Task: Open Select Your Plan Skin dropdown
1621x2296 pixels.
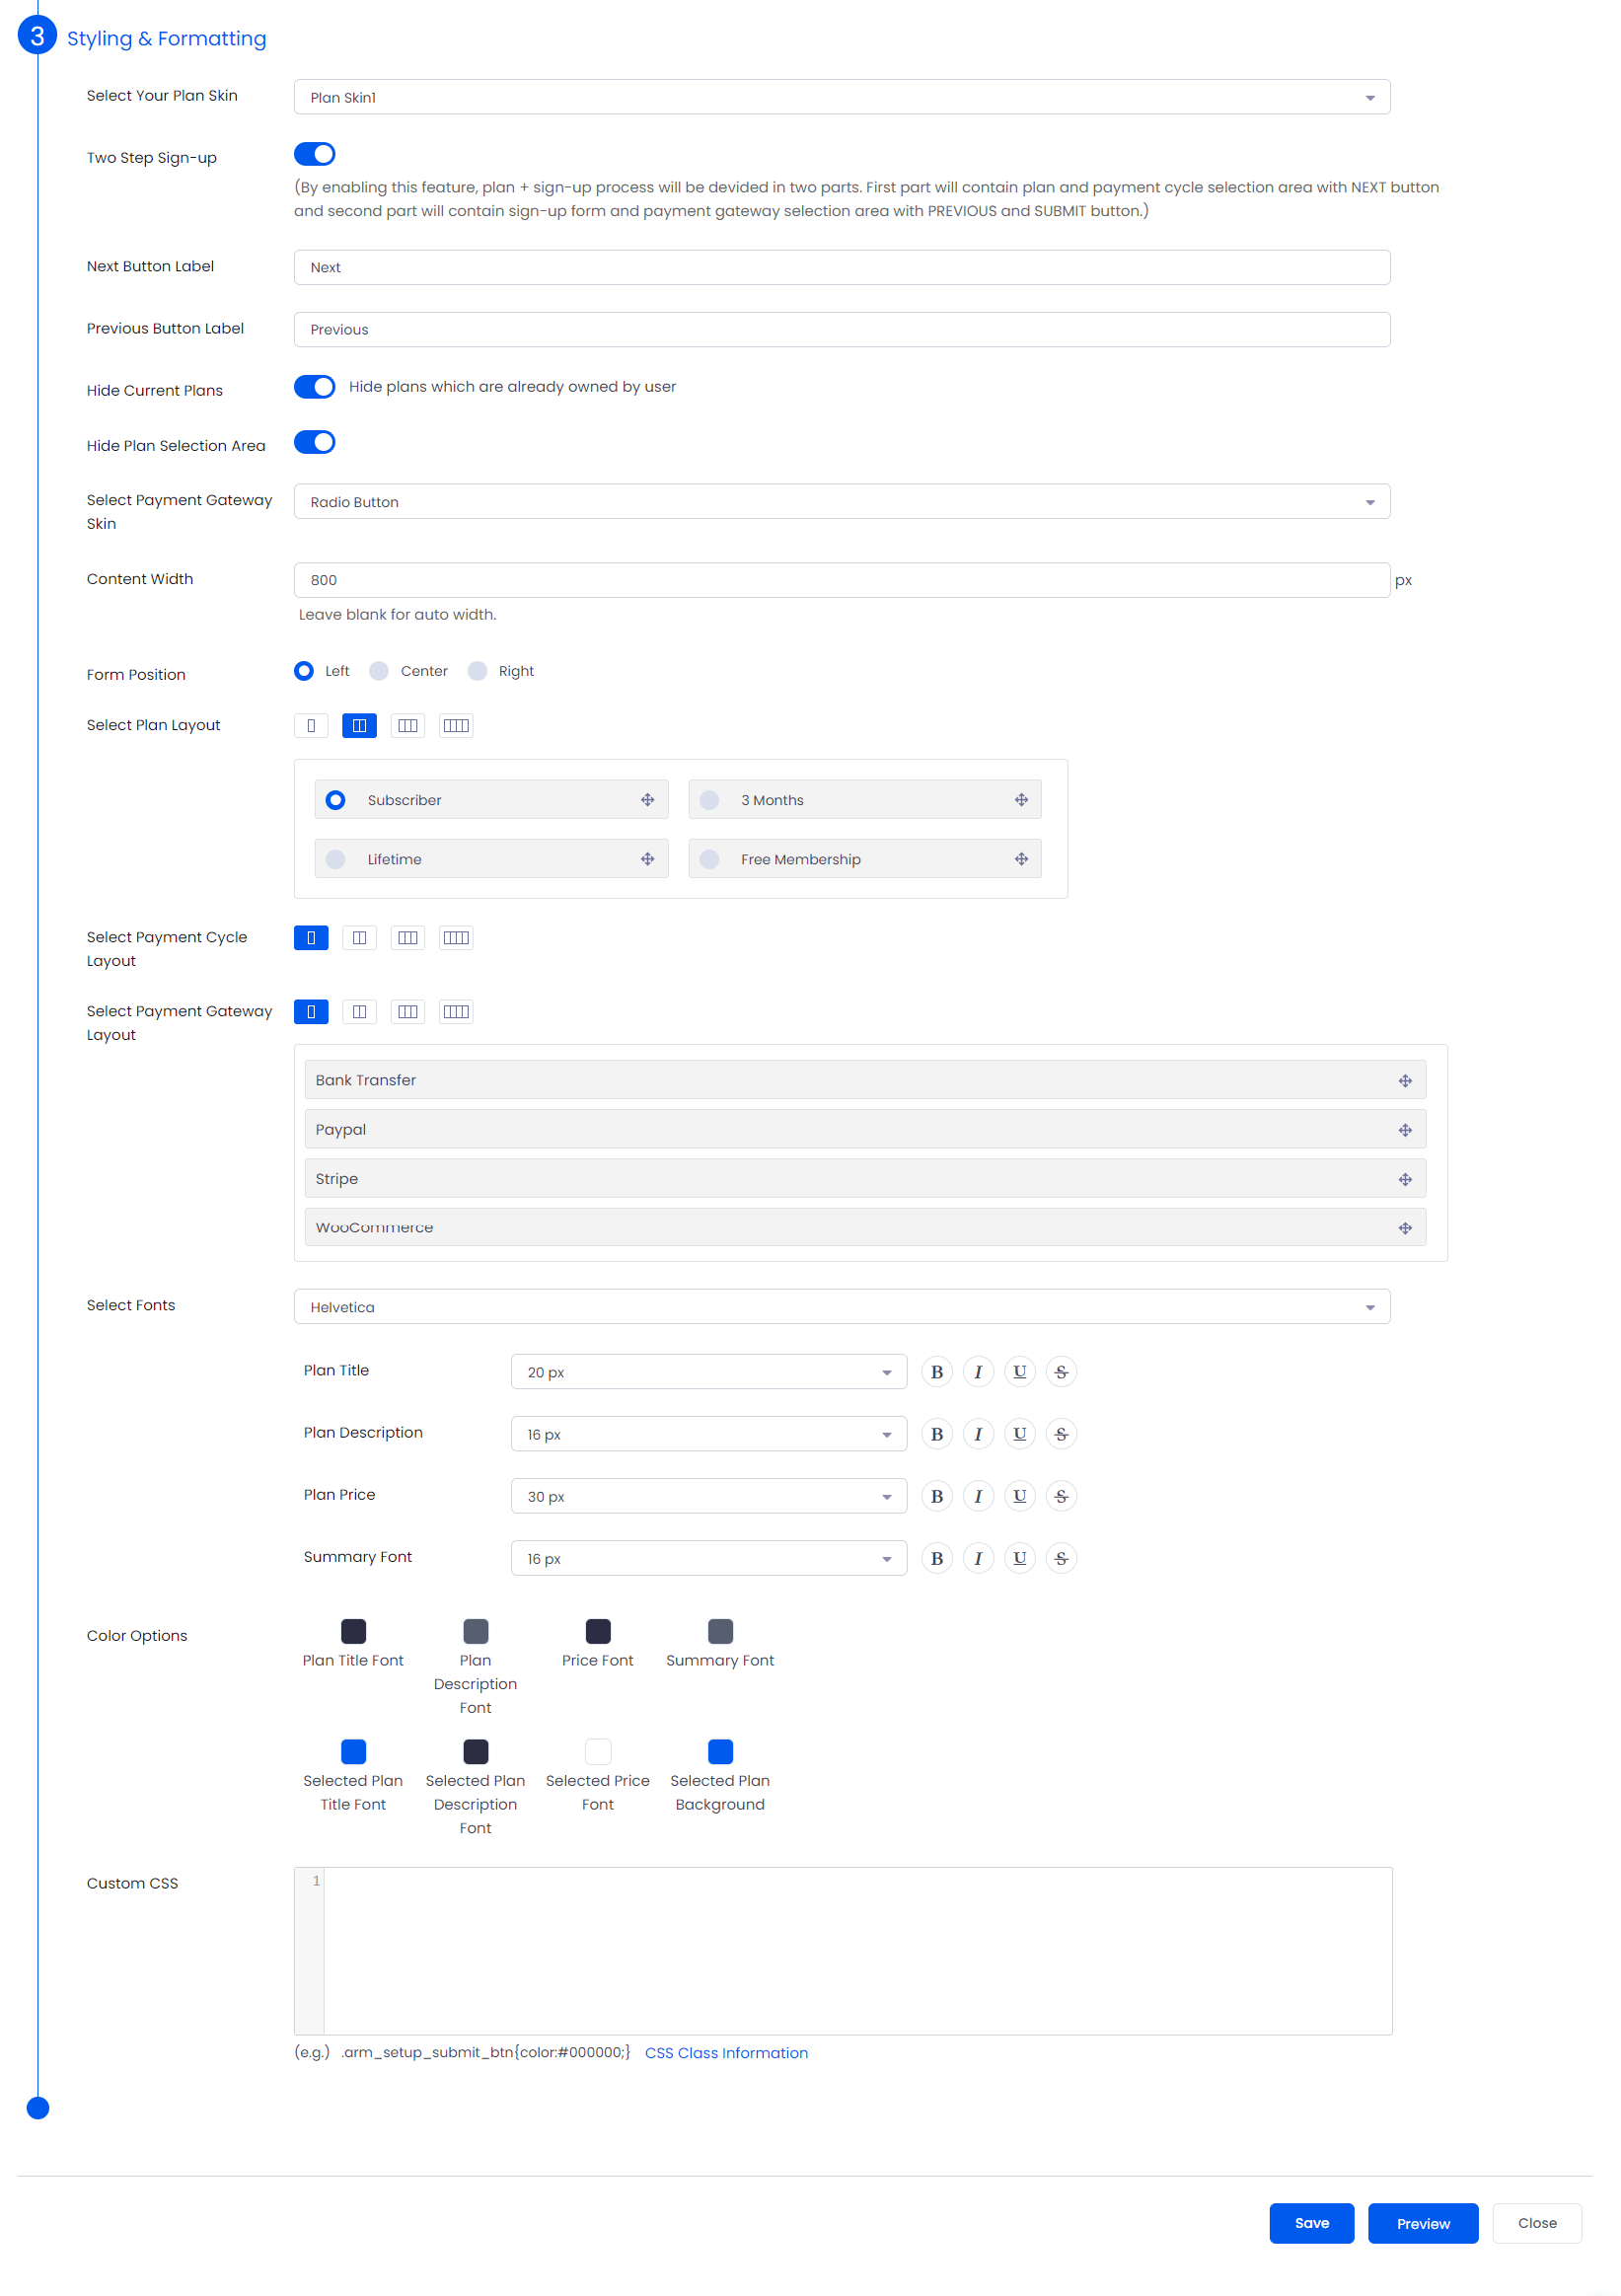Action: (842, 97)
